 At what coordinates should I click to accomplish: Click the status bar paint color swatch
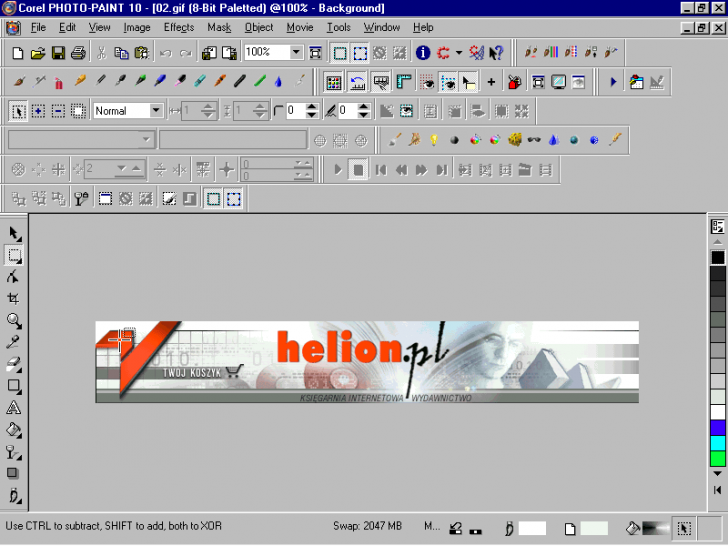pos(532,528)
